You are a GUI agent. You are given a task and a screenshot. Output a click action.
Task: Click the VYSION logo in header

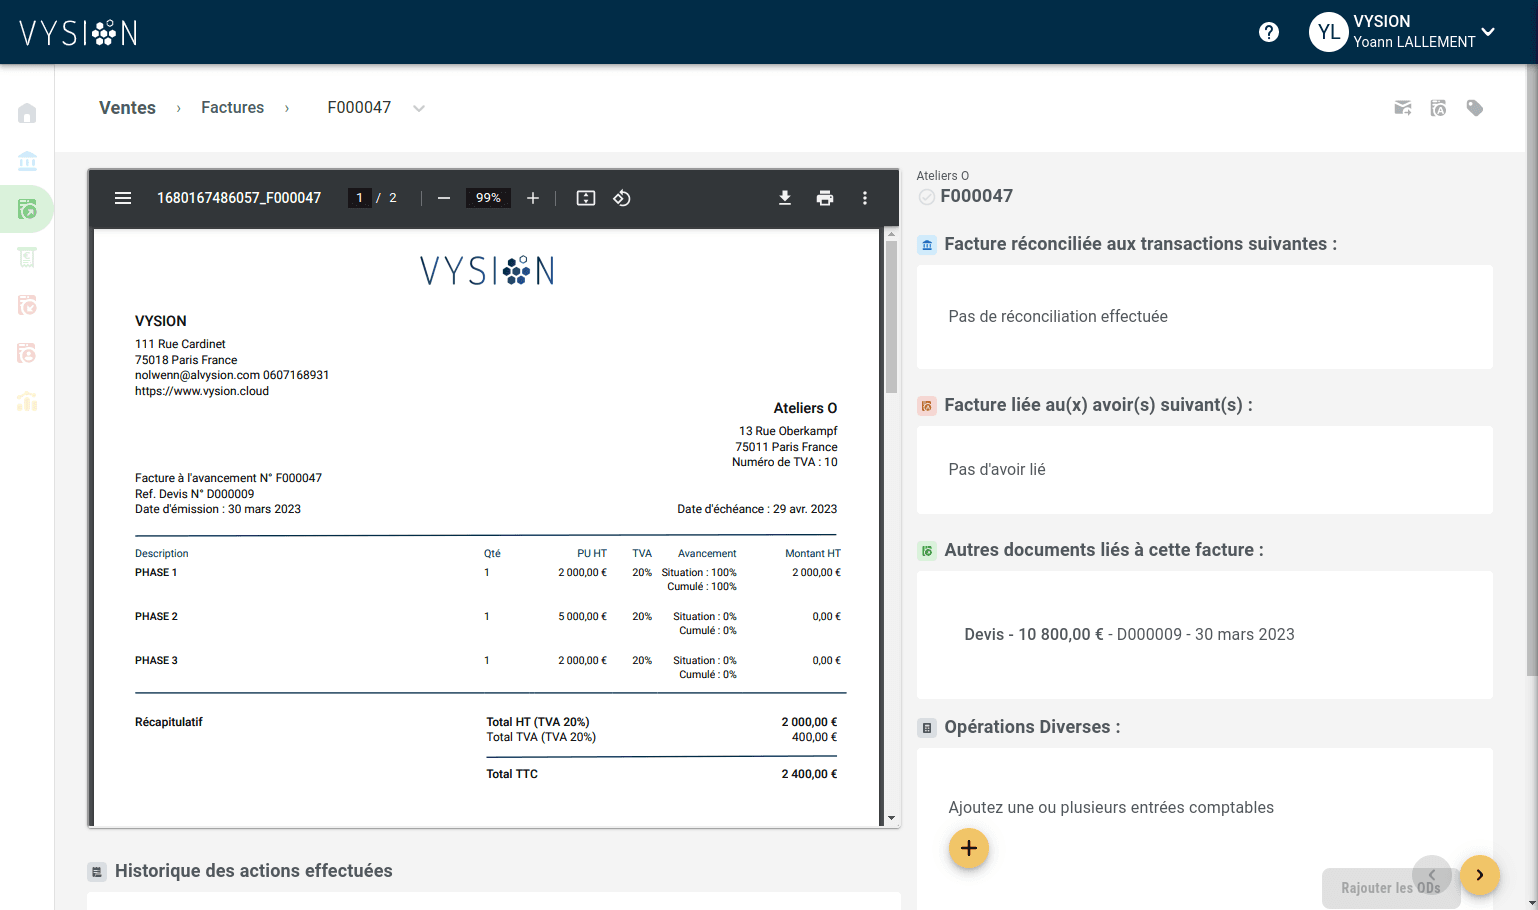coord(78,33)
